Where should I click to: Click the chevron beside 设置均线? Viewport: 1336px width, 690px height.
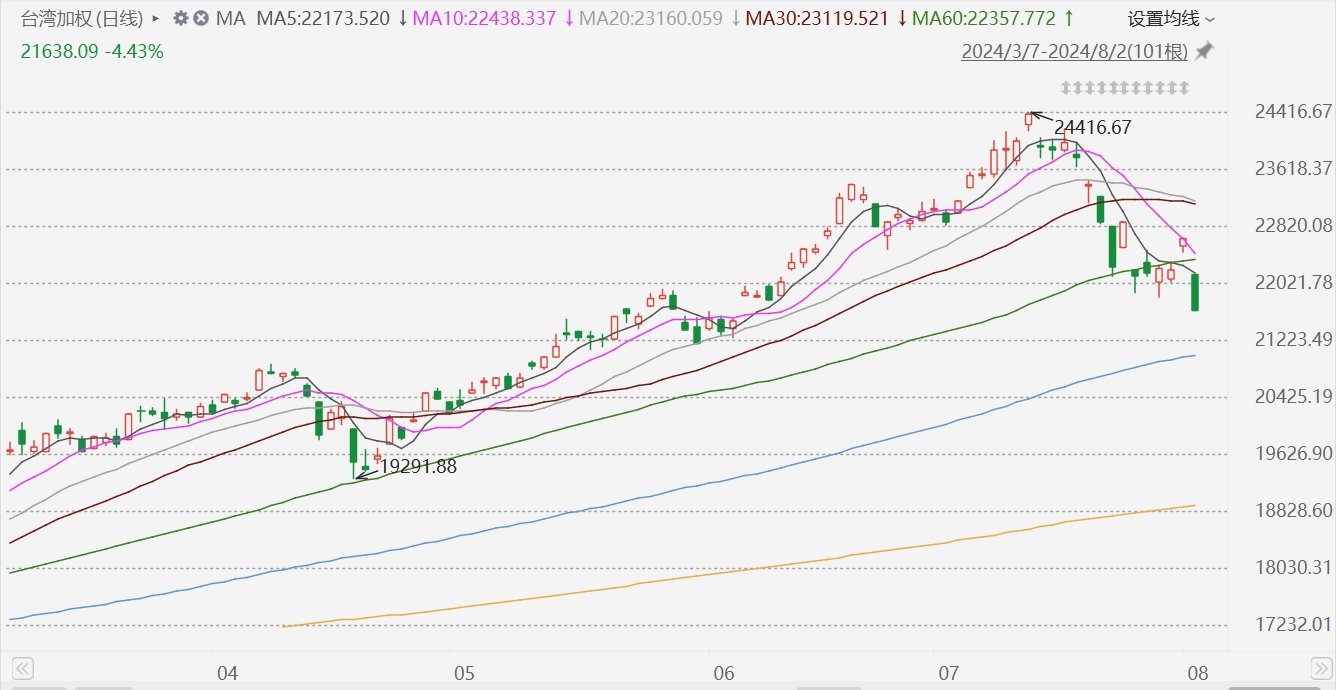1210,20
